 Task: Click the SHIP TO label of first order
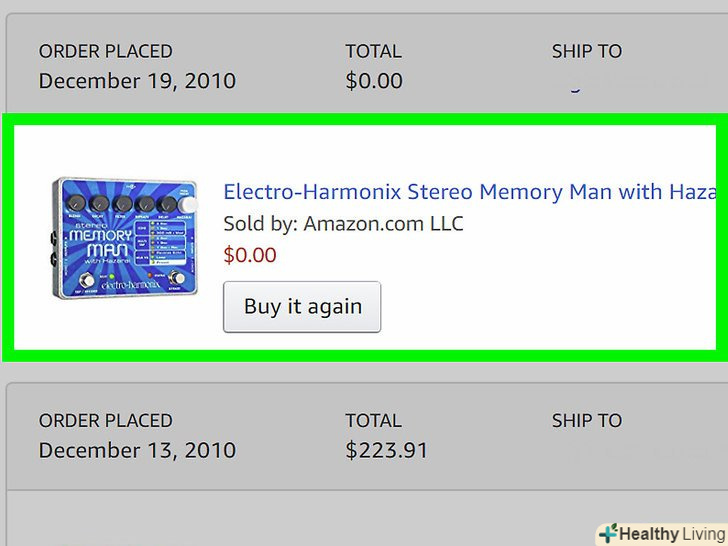[x=586, y=51]
